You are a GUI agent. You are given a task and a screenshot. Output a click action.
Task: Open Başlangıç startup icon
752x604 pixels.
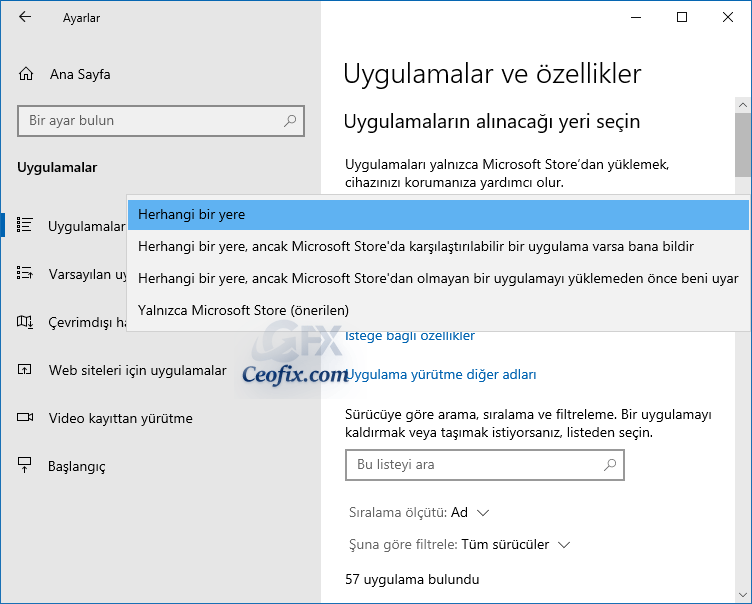24,465
